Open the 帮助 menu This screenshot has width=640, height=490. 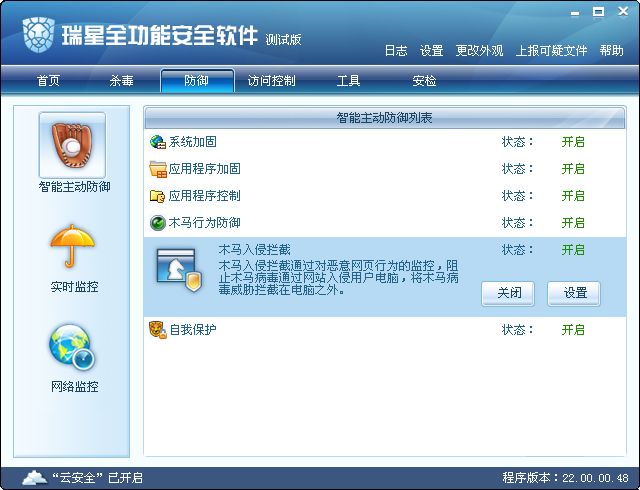coord(611,51)
